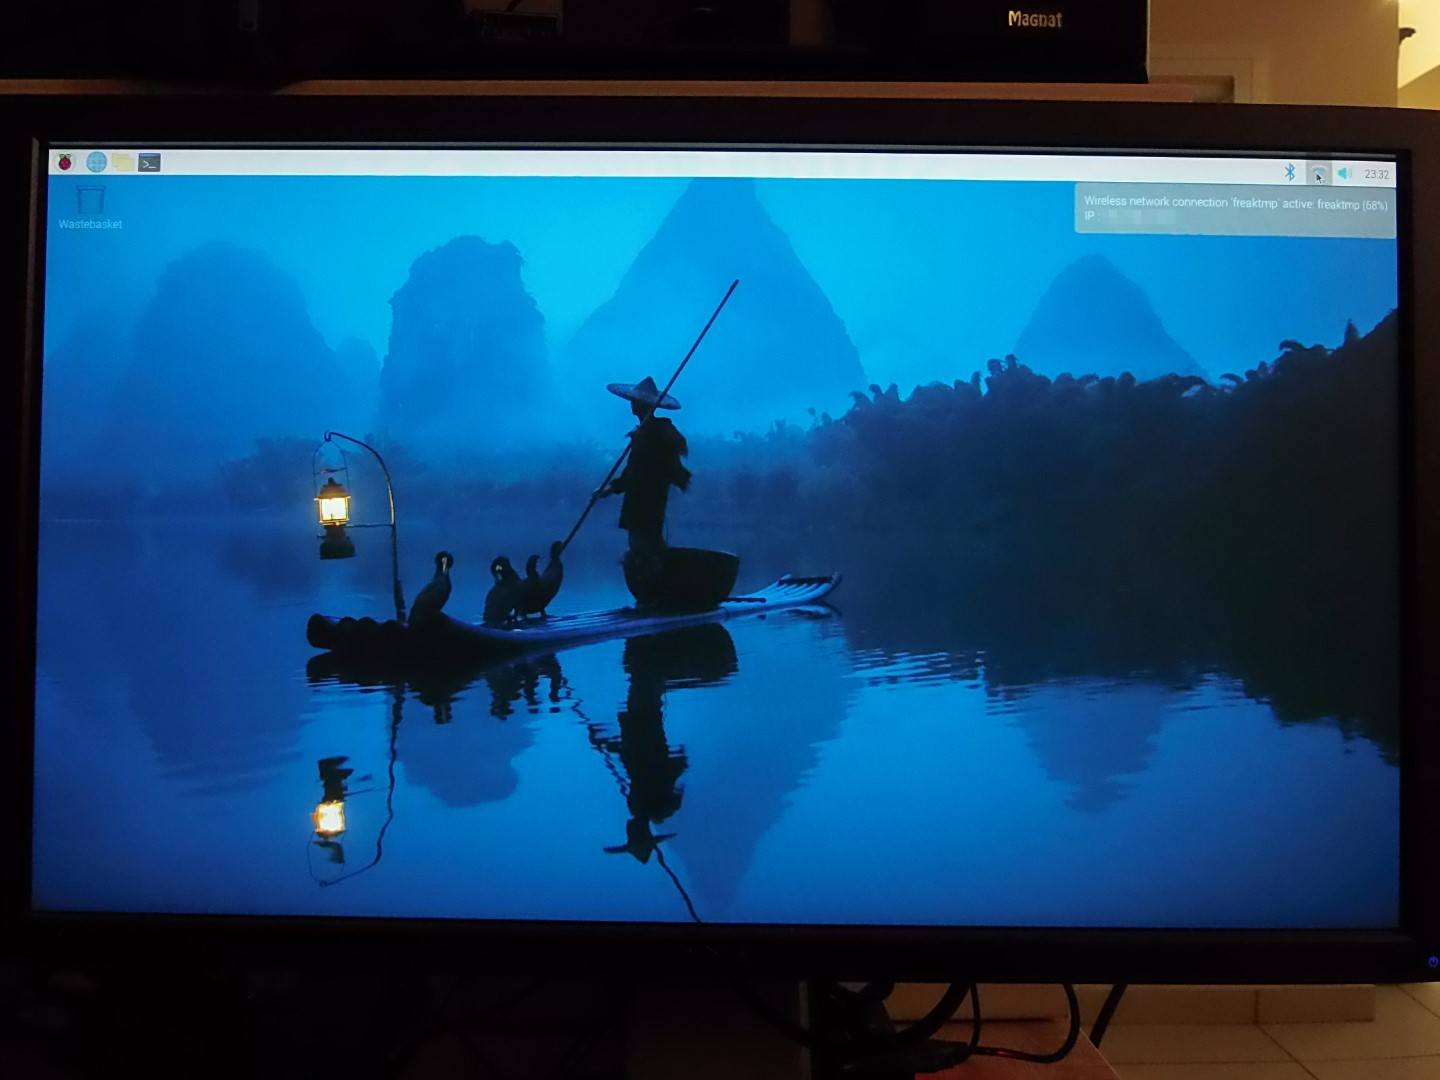Launch the web browser globe icon

96,162
